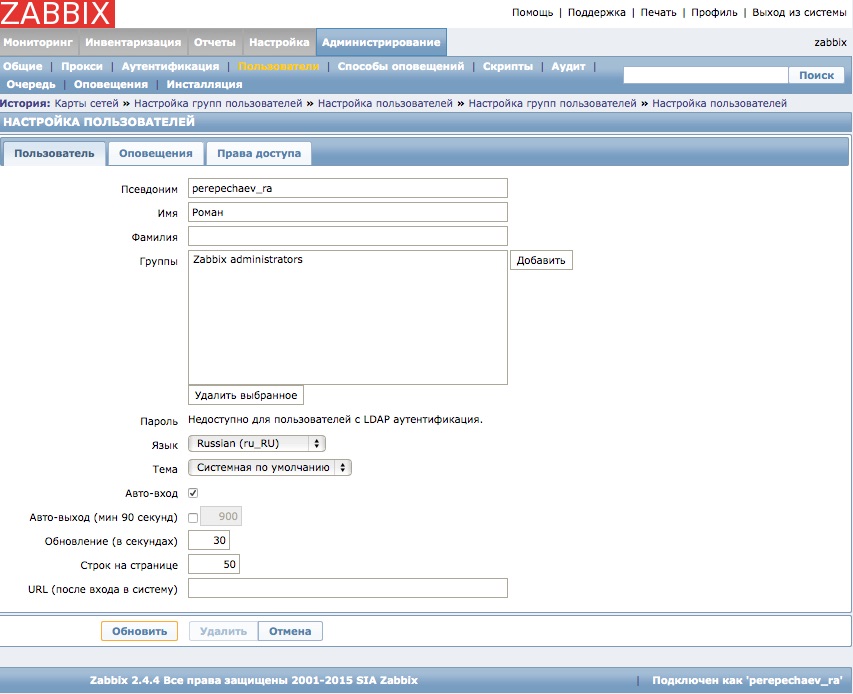Image resolution: width=853 pixels, height=694 pixels.
Task: Go to the Настройка menu
Action: (x=279, y=42)
